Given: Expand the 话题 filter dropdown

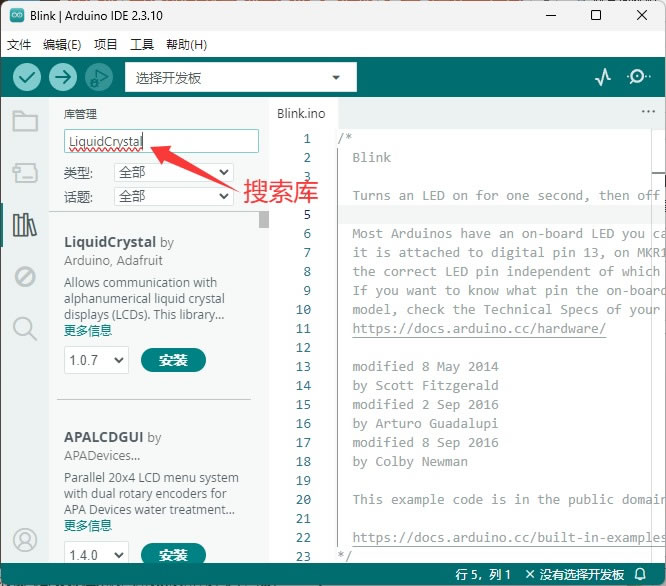Looking at the screenshot, I should tap(174, 197).
